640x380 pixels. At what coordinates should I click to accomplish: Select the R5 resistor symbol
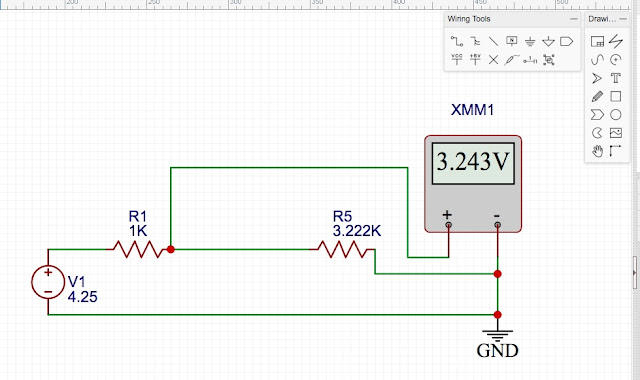coord(342,249)
